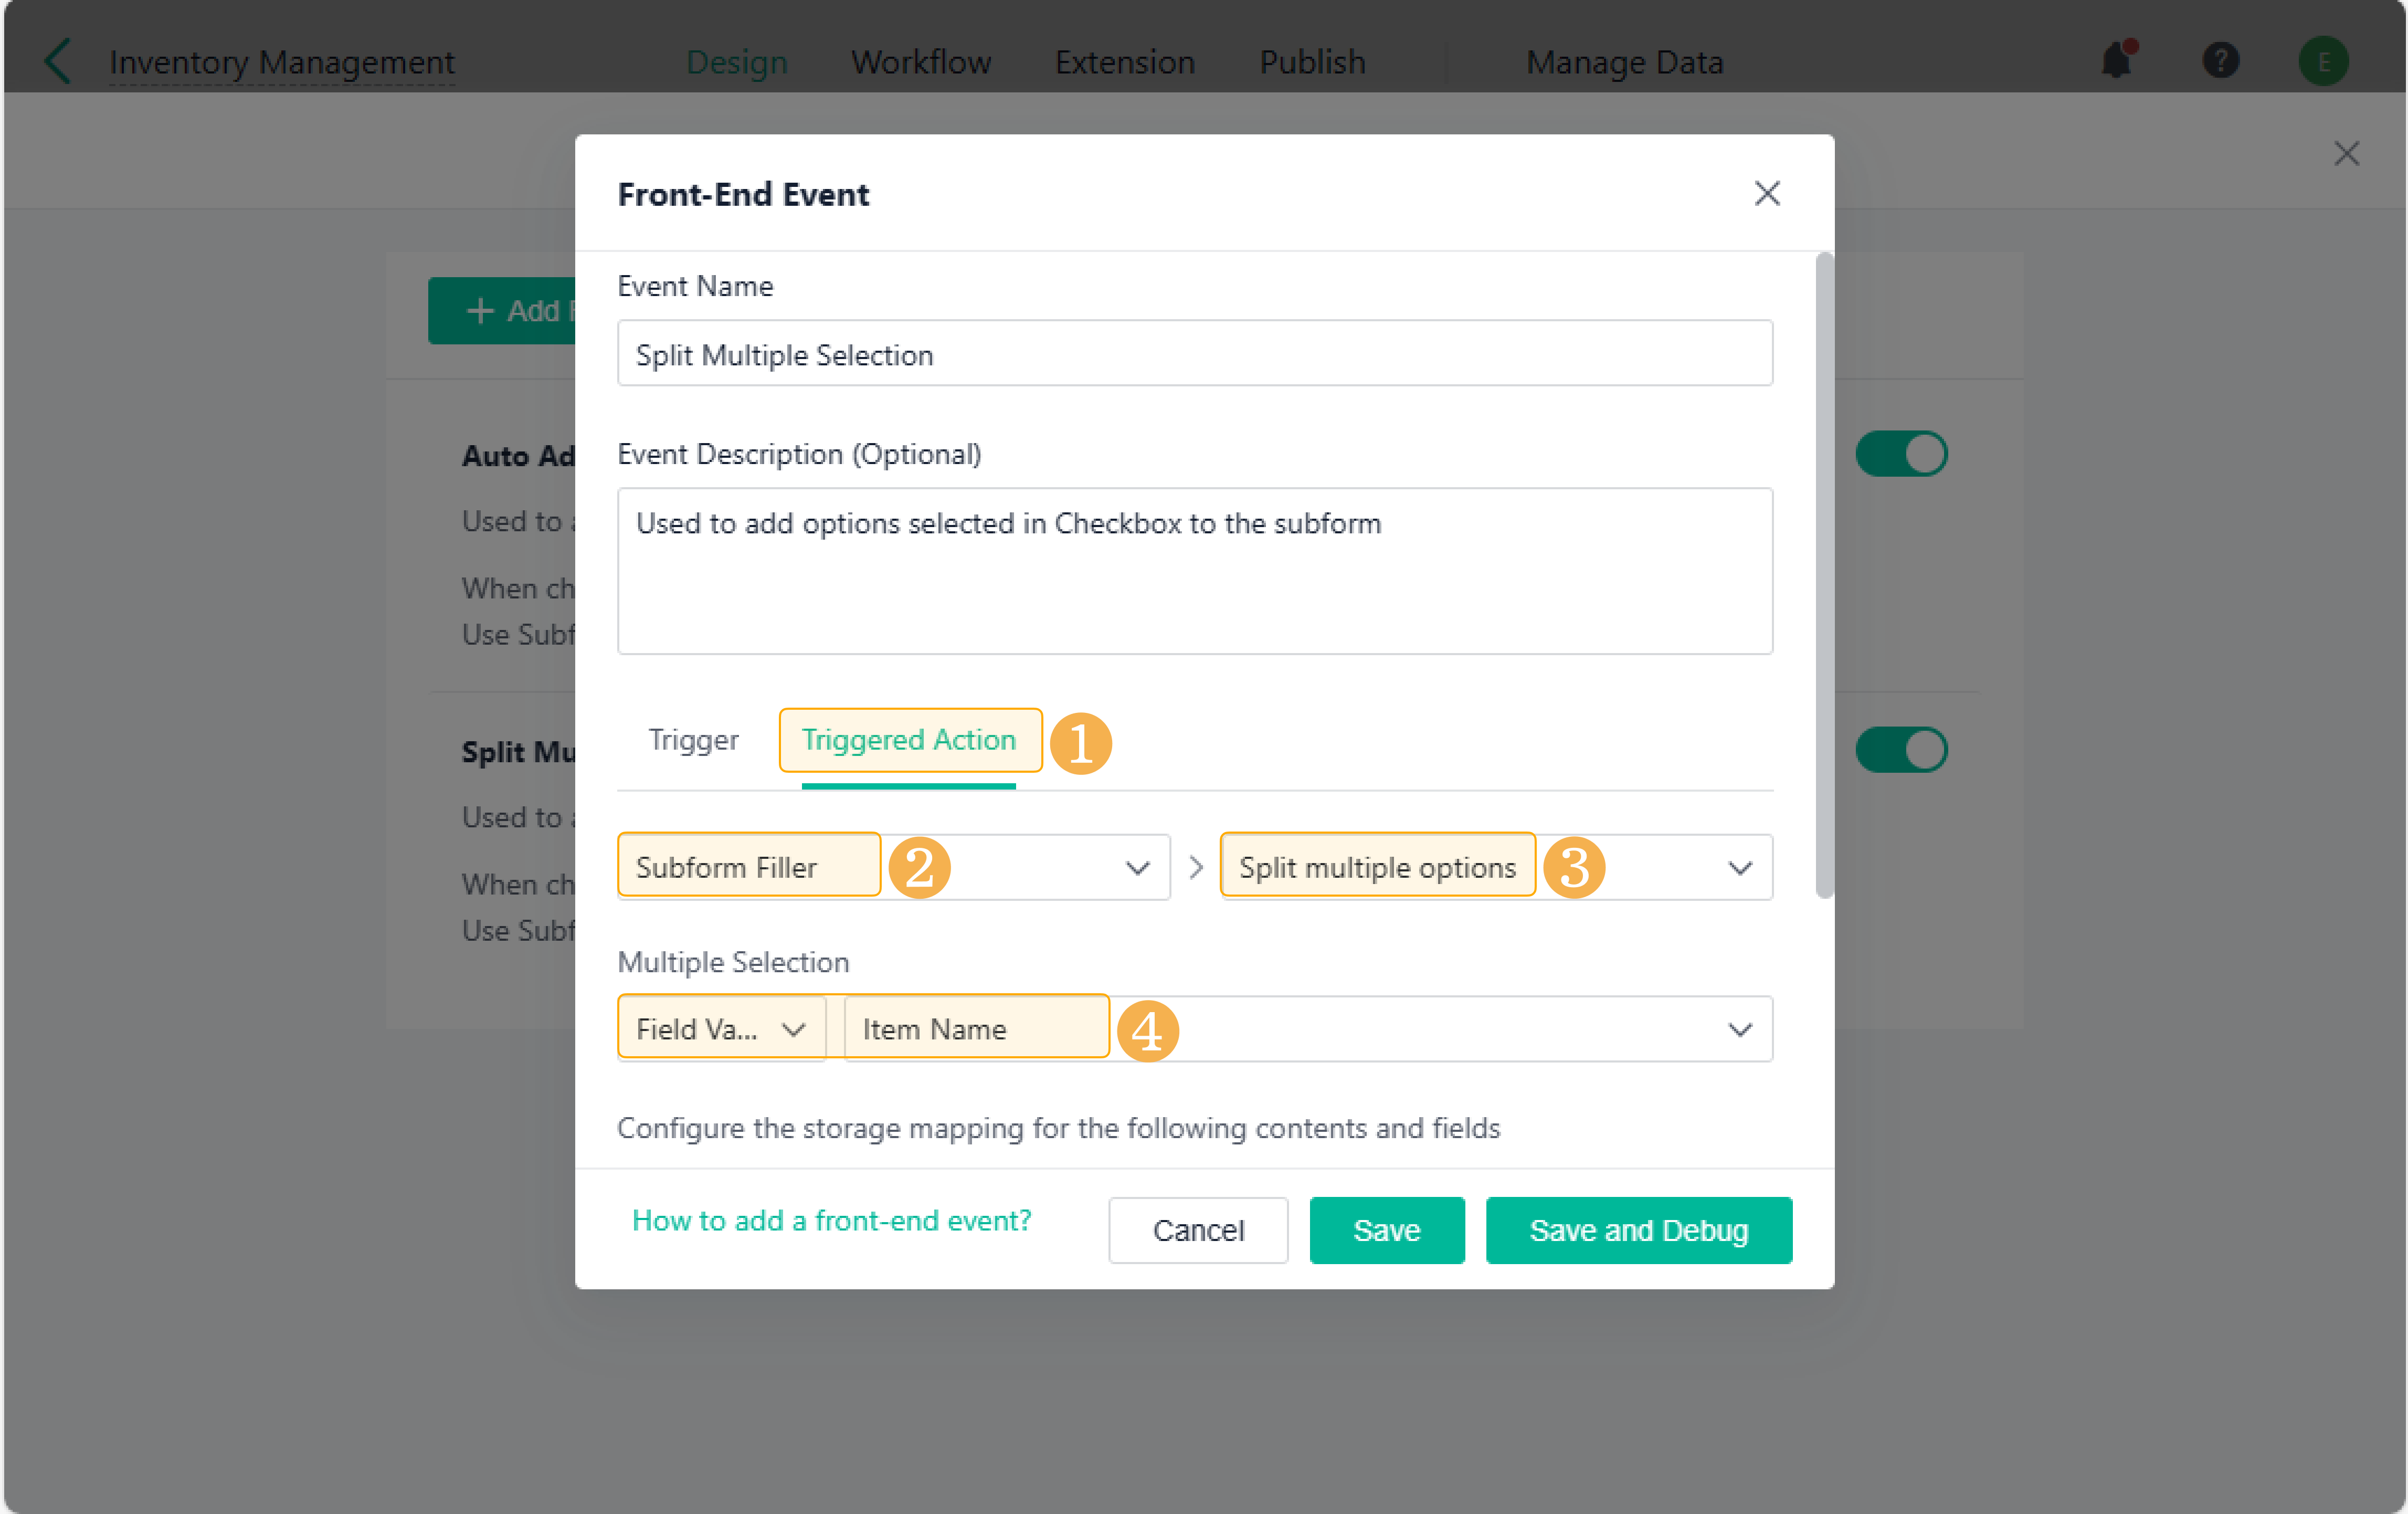The image size is (2408, 1514).
Task: Open the Field Value type dropdown
Action: pyautogui.click(x=721, y=1029)
